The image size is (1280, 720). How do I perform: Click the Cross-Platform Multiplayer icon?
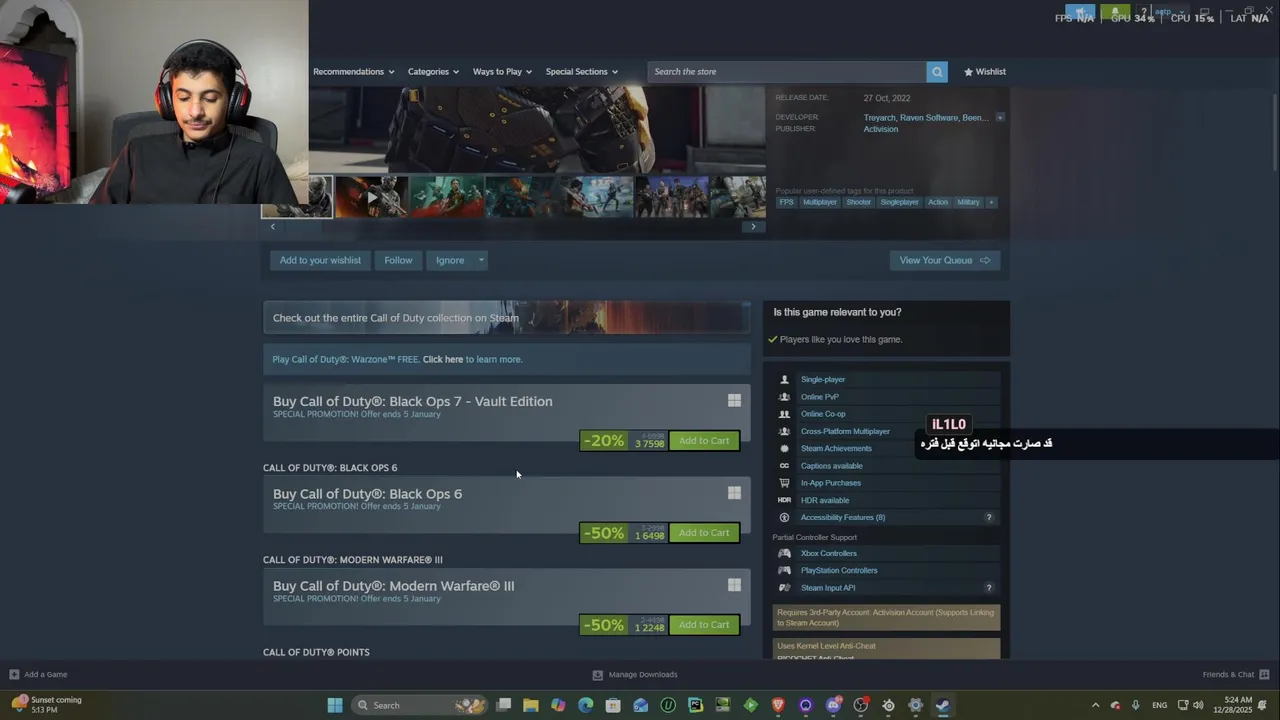(x=784, y=431)
